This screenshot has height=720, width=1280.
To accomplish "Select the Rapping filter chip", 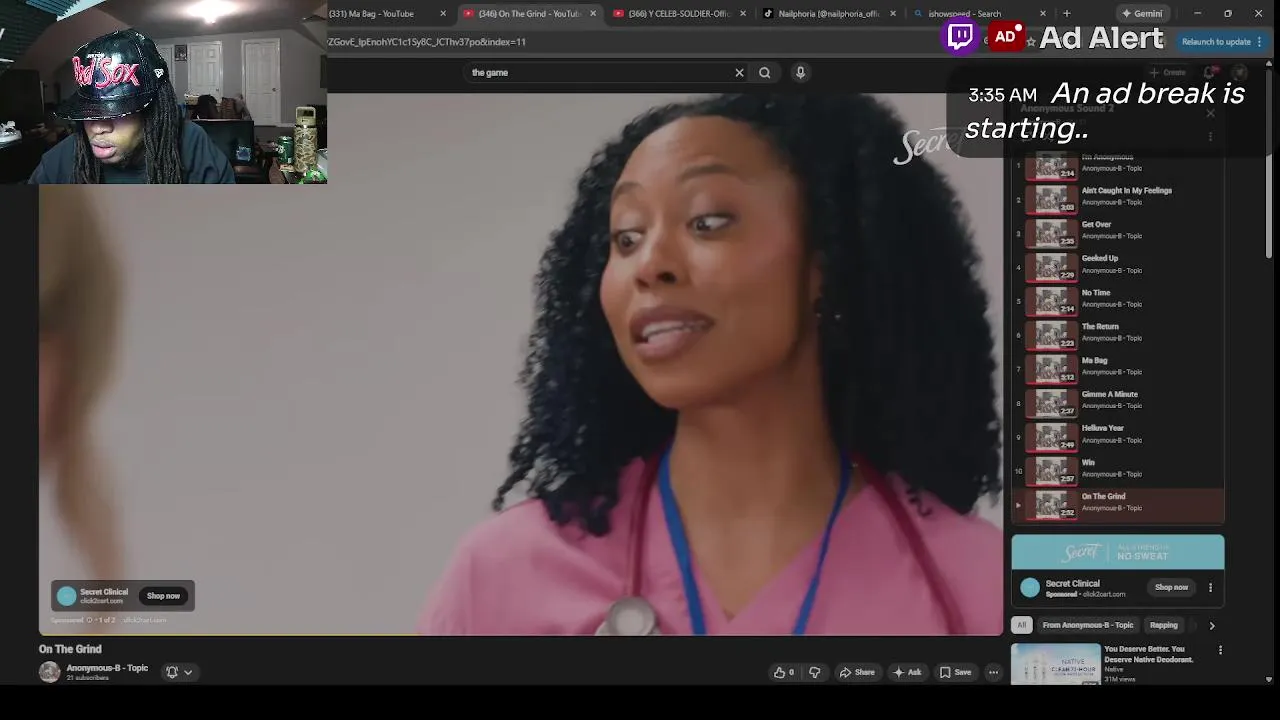I will coord(1163,625).
